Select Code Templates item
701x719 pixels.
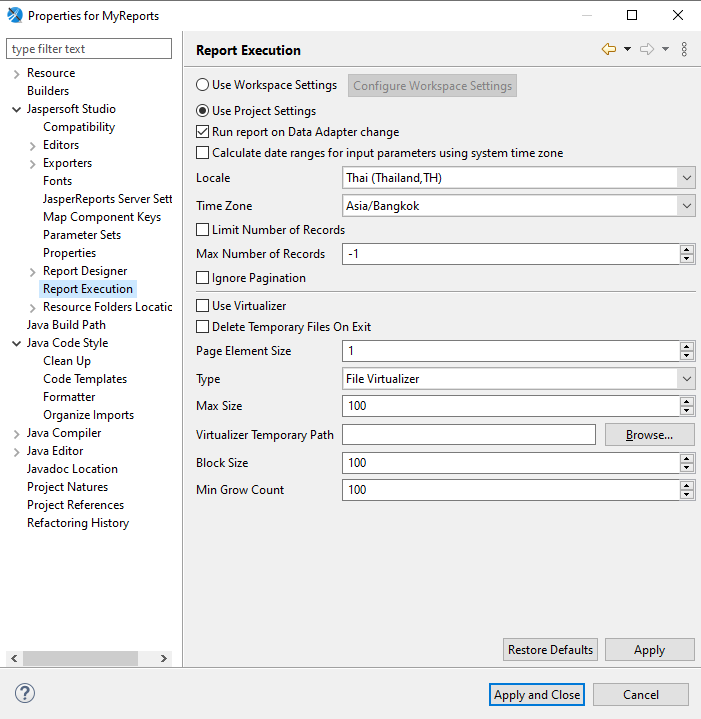[x=85, y=379]
